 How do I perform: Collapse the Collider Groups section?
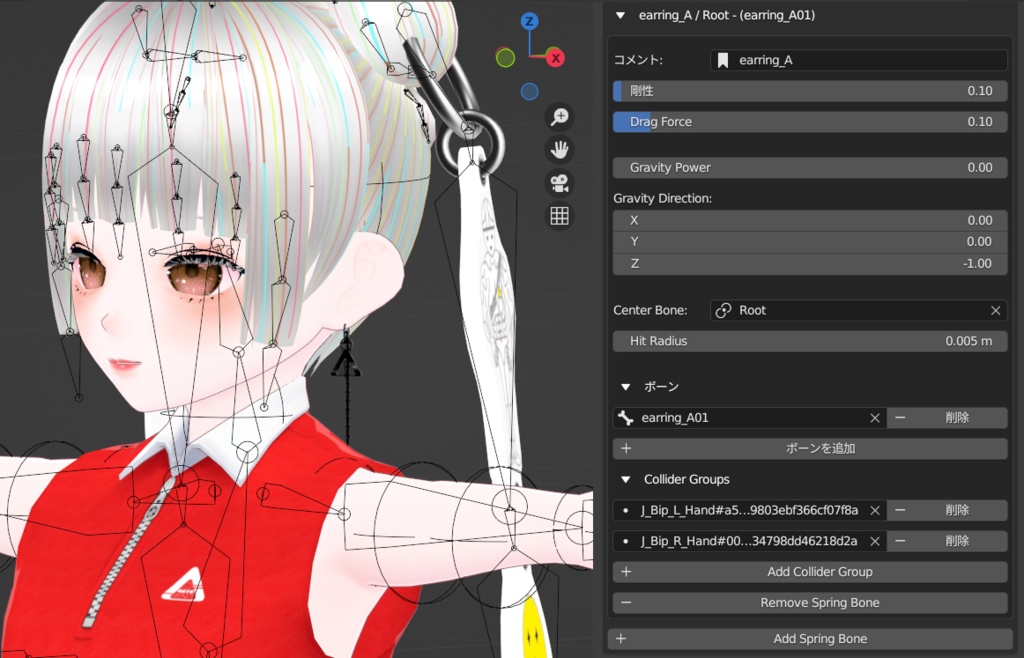tap(626, 479)
